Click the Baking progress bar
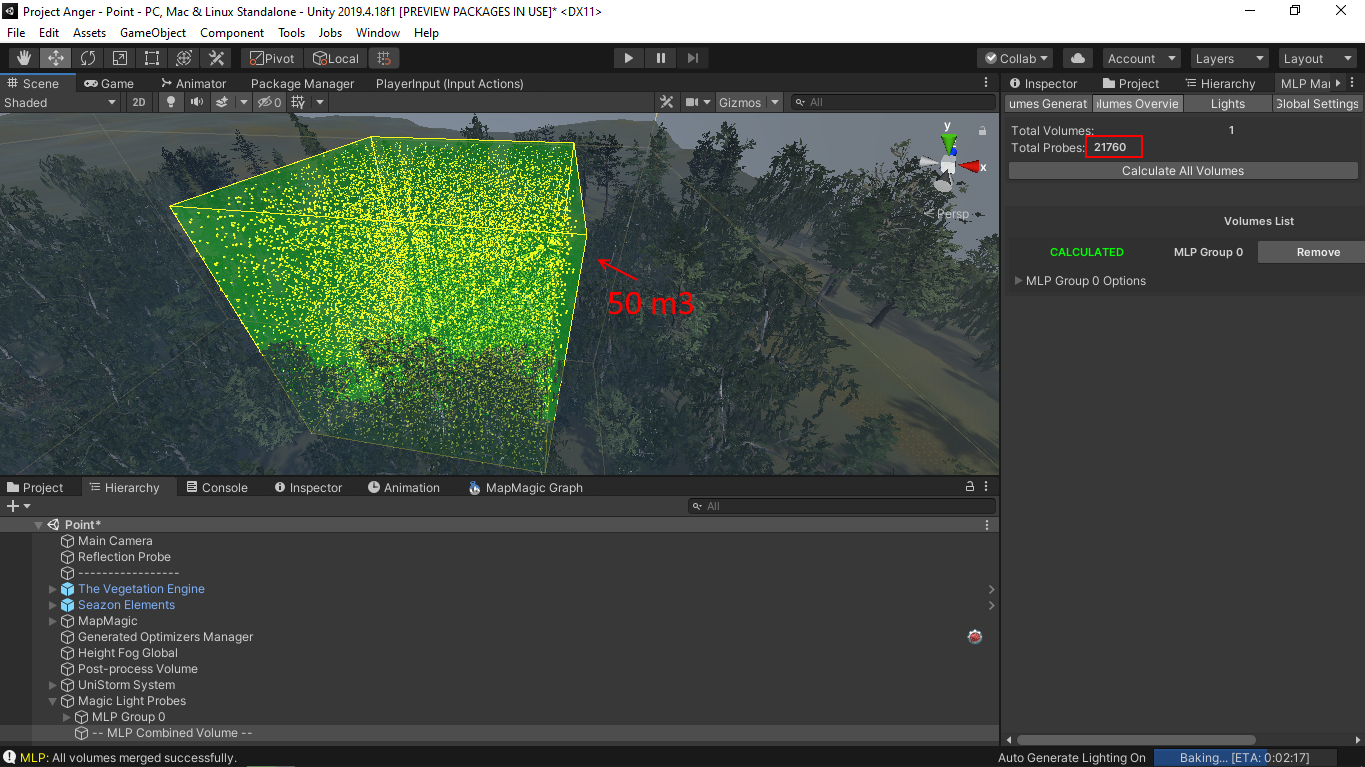1365x767 pixels. 1245,758
